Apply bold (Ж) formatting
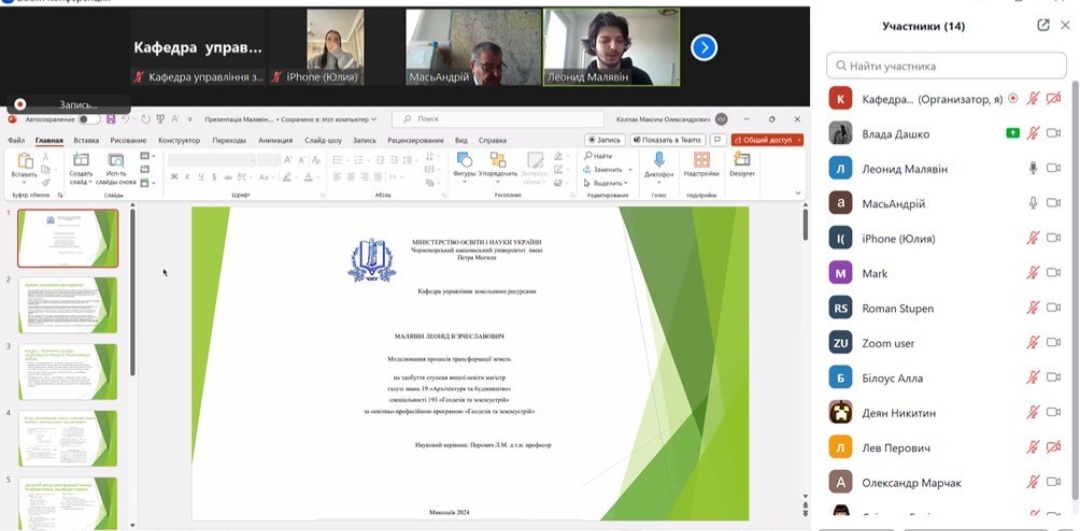 coord(174,177)
